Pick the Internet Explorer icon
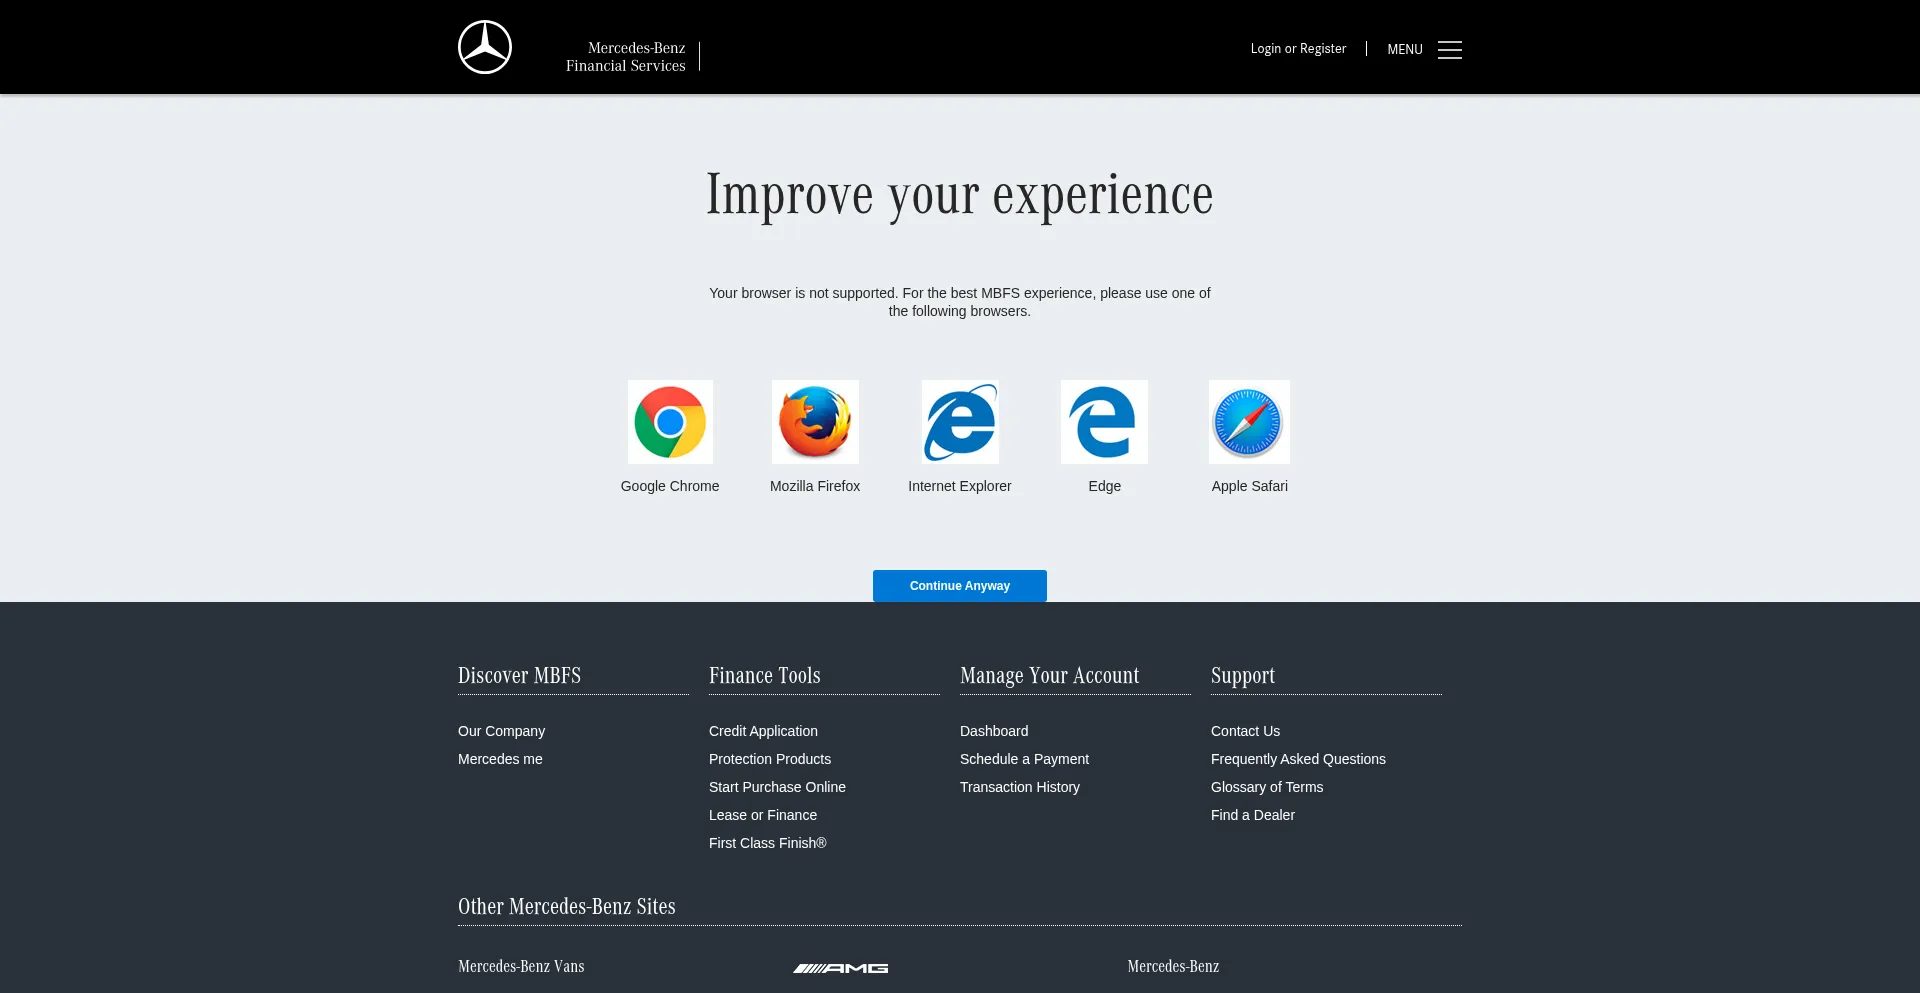 point(960,422)
